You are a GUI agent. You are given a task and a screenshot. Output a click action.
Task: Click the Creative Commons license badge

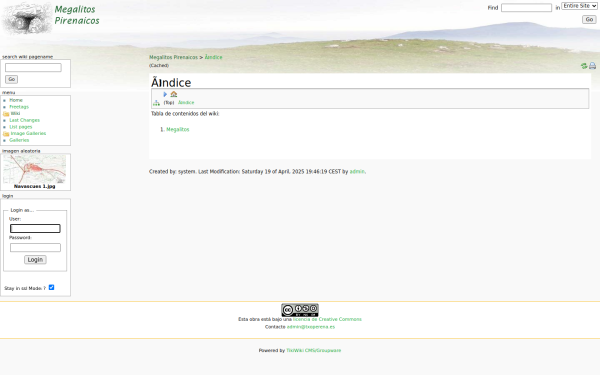[x=300, y=310]
